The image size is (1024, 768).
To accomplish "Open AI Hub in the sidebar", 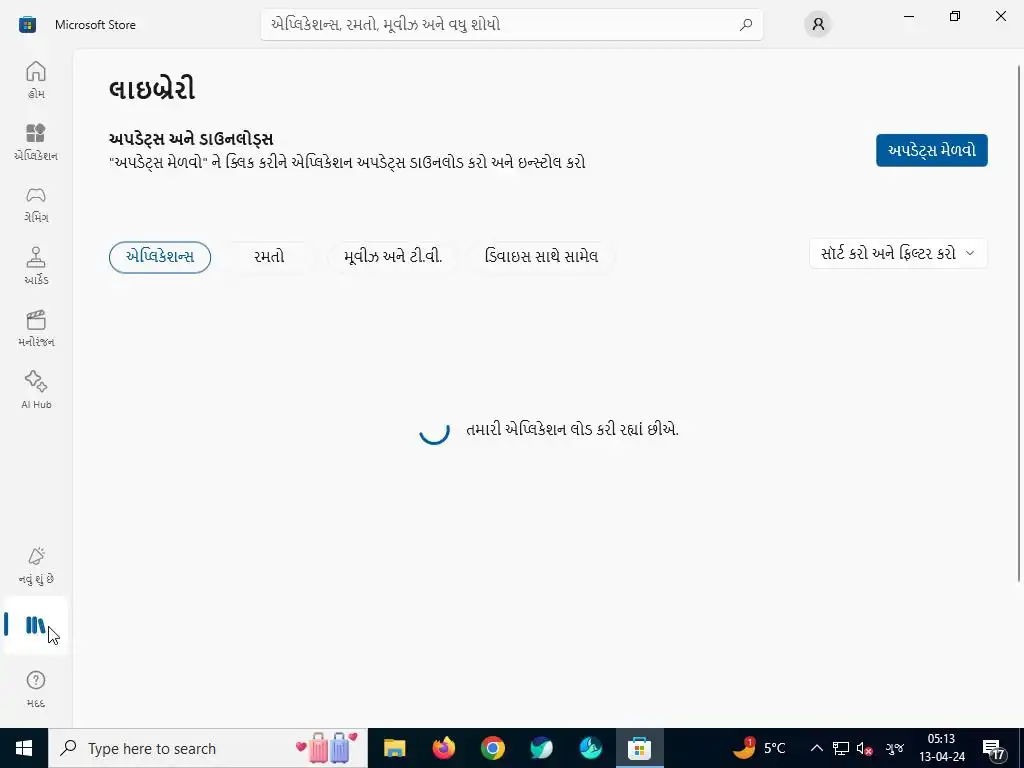I will tap(36, 391).
